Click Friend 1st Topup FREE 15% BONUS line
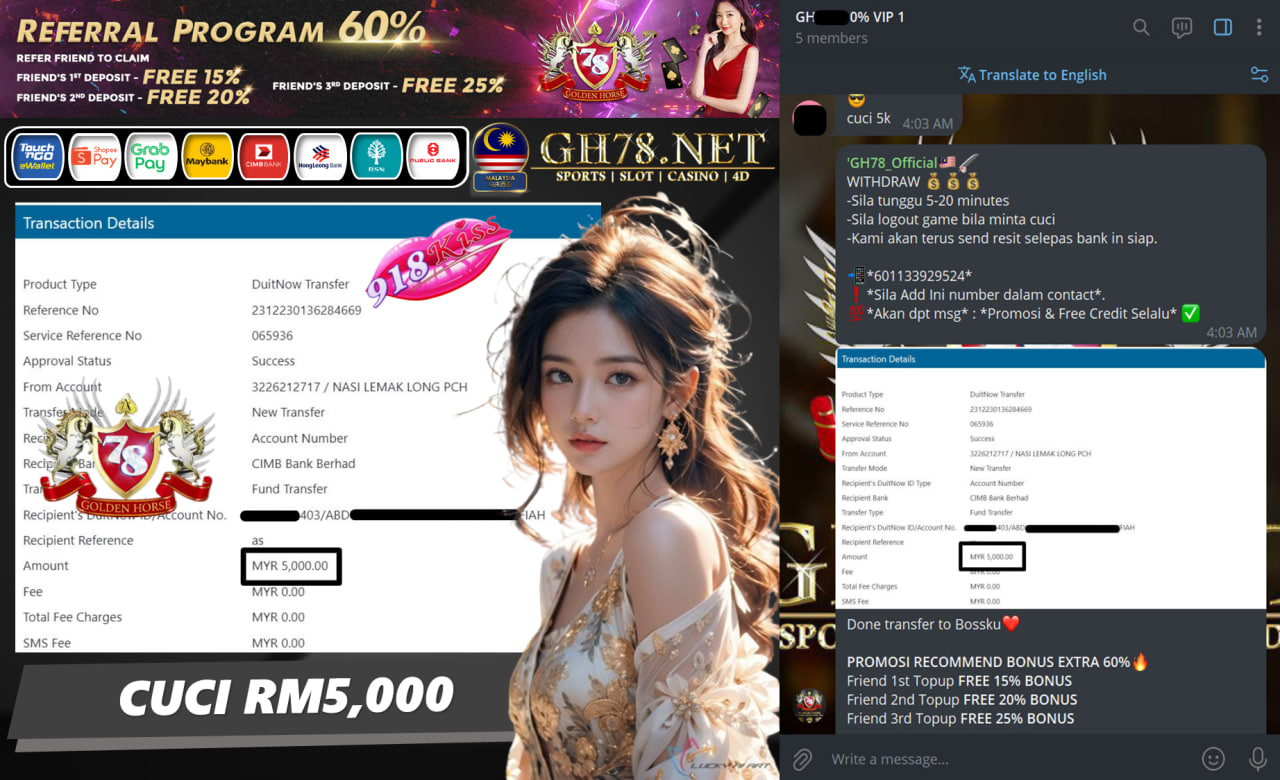The image size is (1280, 780). [959, 681]
